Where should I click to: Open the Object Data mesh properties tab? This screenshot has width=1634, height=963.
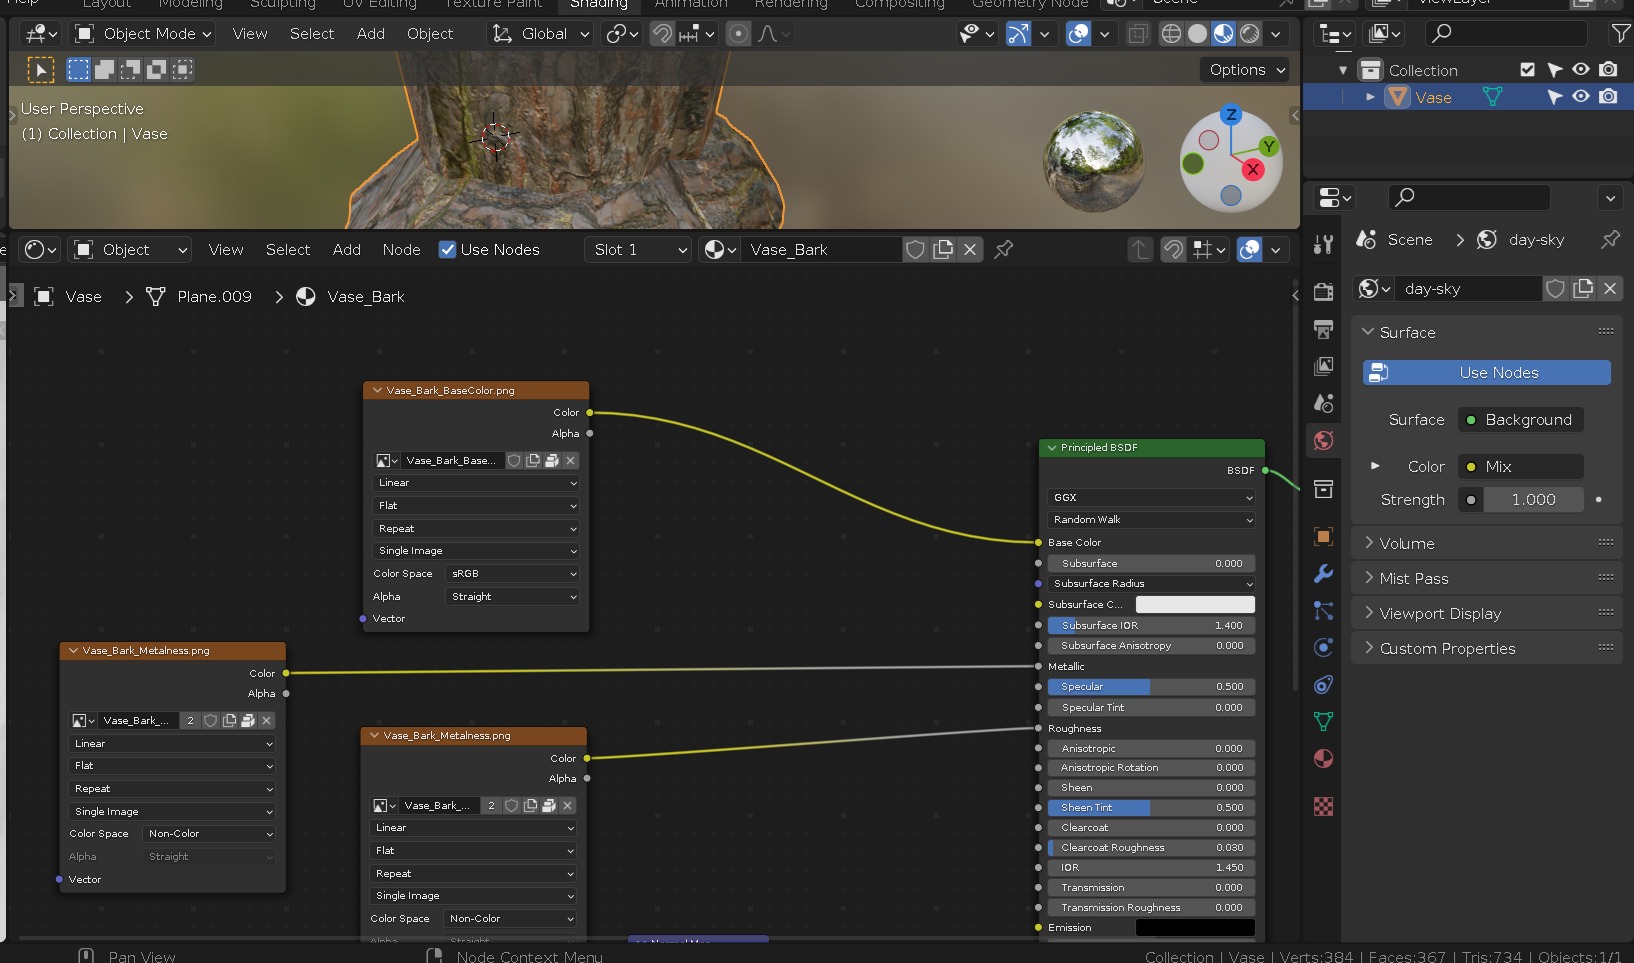point(1323,721)
